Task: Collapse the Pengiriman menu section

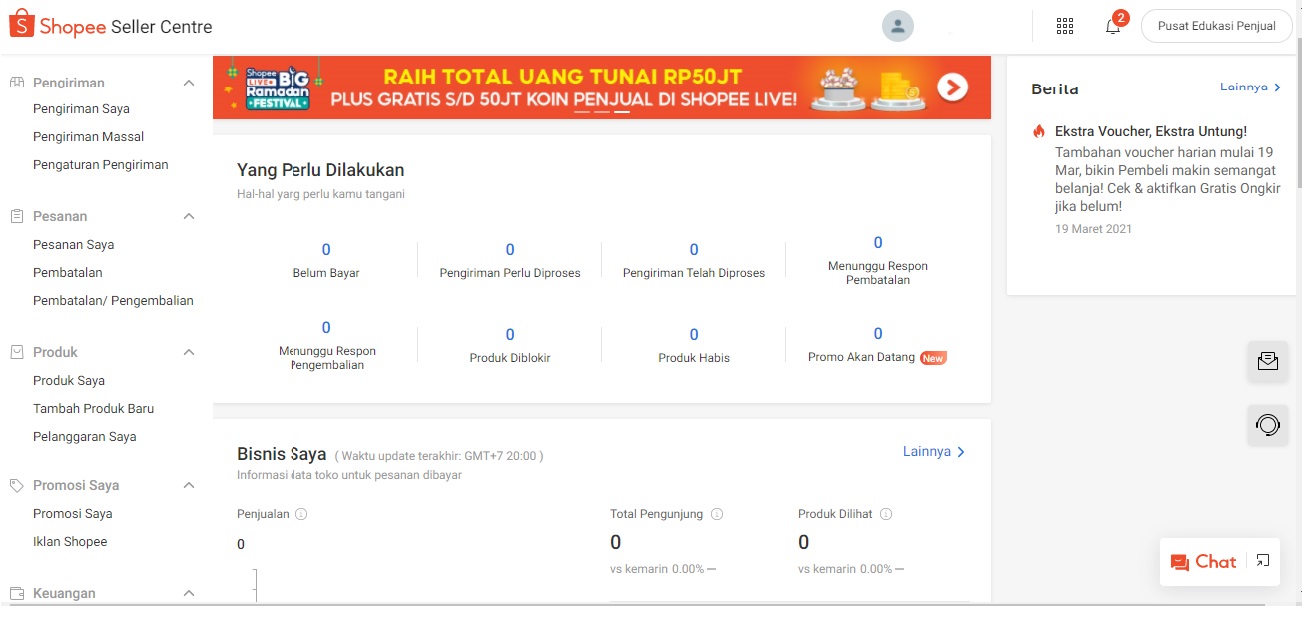Action: [189, 83]
